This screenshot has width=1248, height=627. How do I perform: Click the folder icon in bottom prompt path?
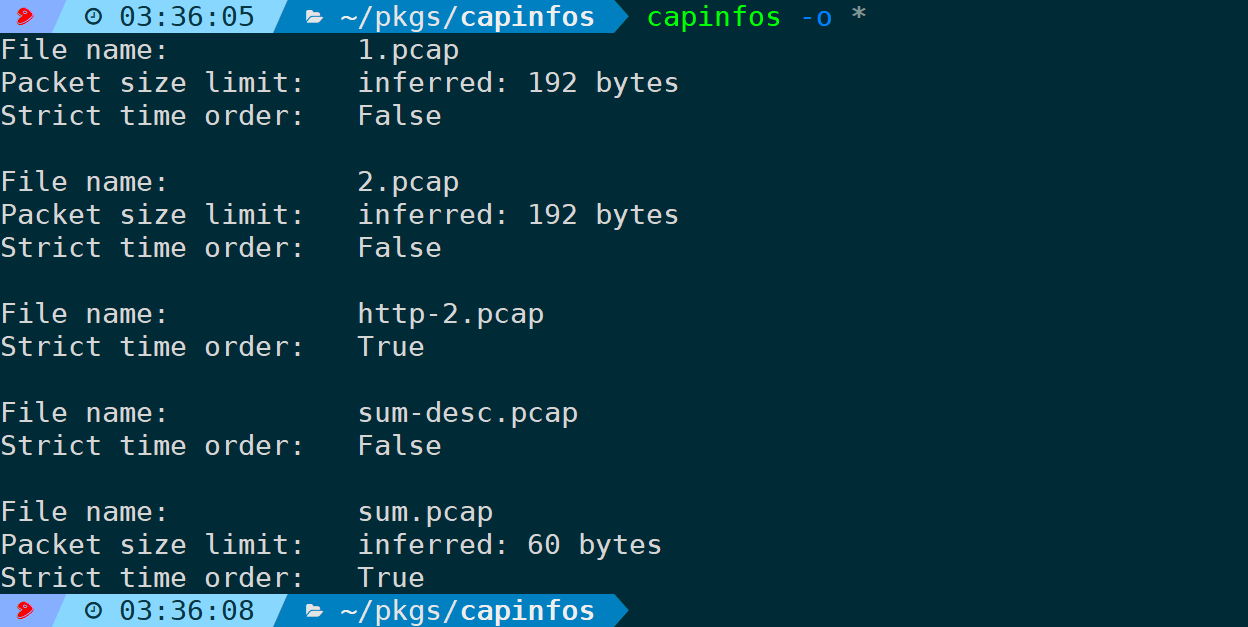tap(314, 611)
